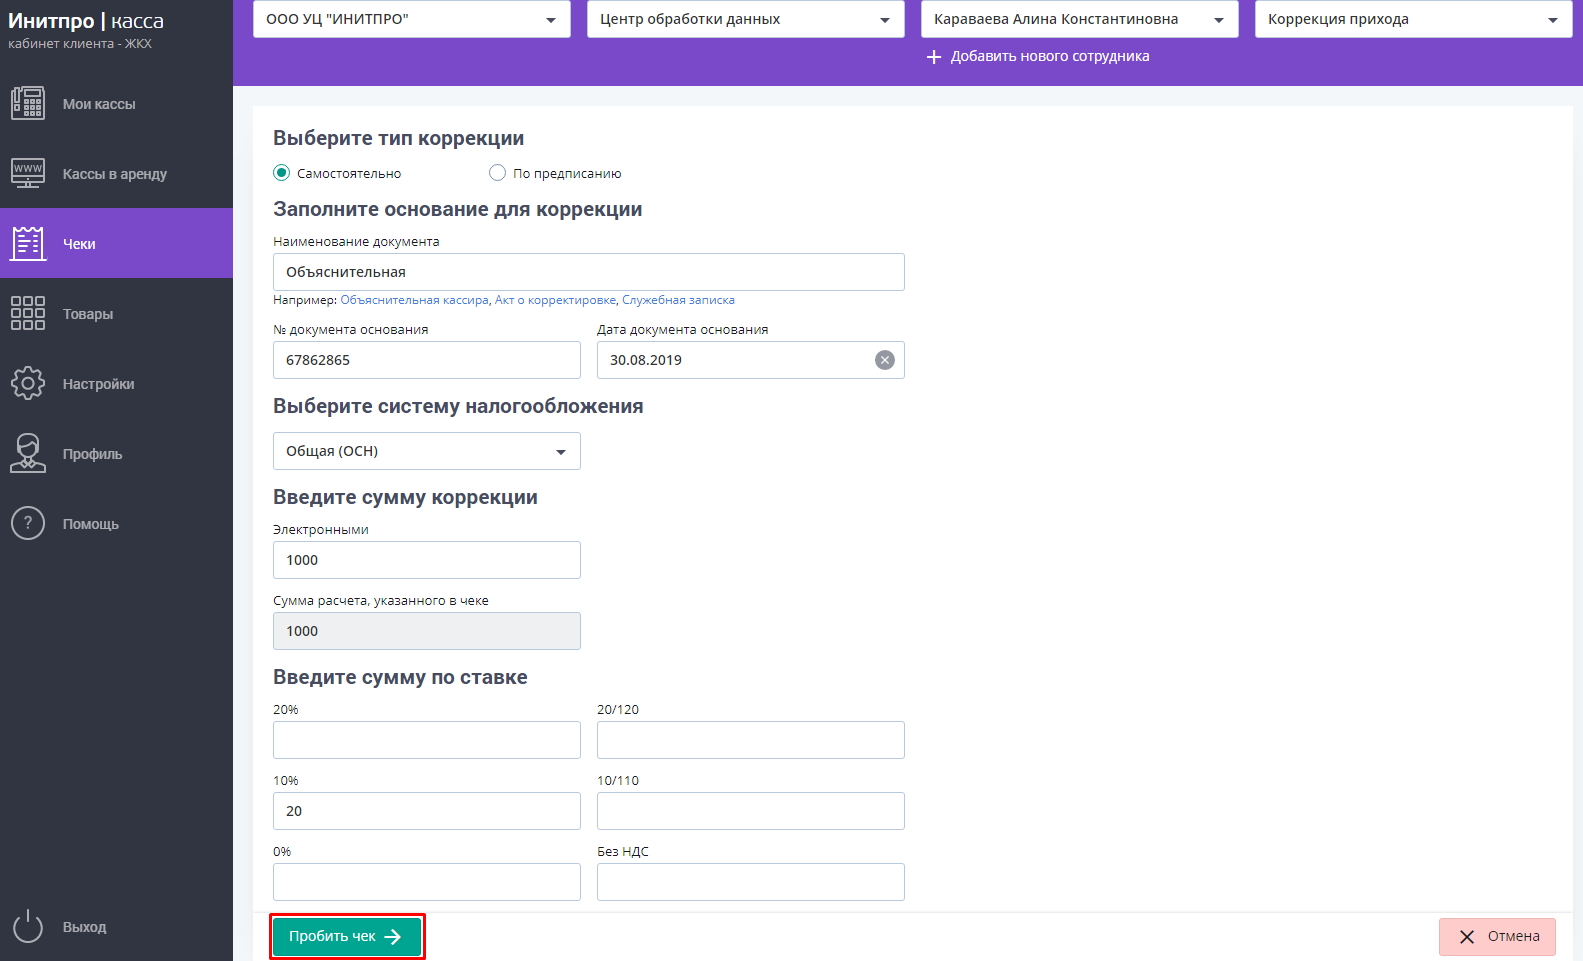Open the Коррекция прихода operation dropdown

click(x=1414, y=19)
